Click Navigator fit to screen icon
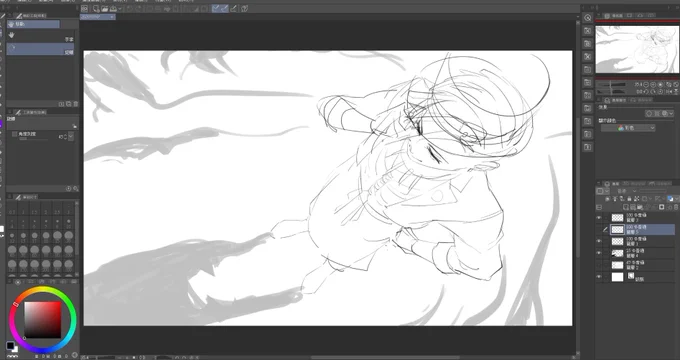This screenshot has height=360, width=680. coord(668,85)
